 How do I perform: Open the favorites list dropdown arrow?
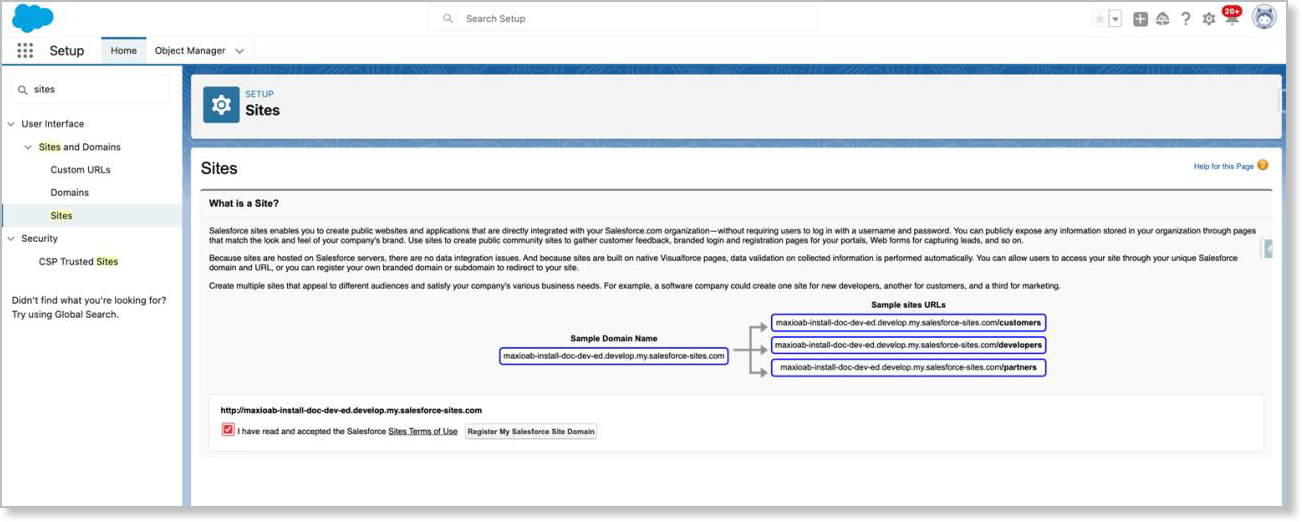point(1115,19)
